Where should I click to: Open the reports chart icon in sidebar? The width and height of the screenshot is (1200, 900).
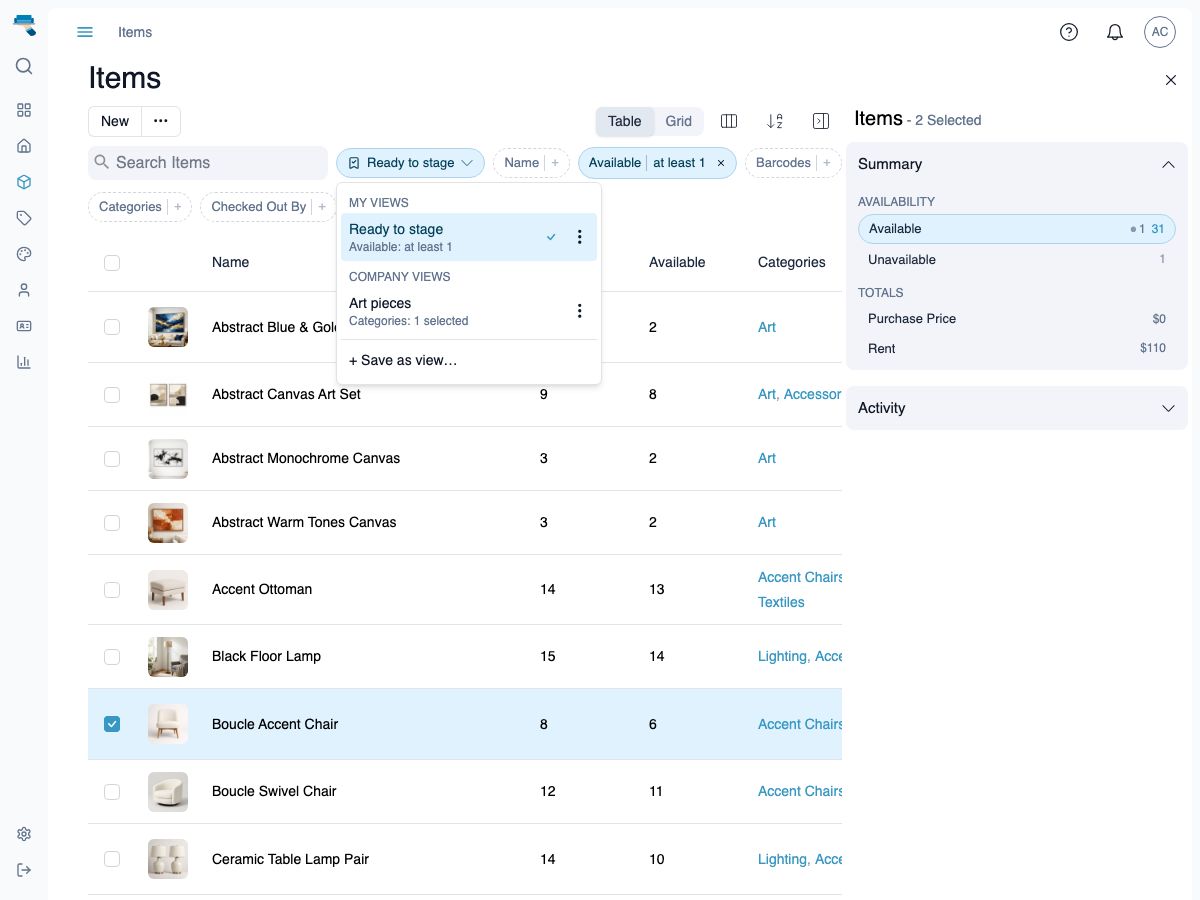pyautogui.click(x=24, y=362)
